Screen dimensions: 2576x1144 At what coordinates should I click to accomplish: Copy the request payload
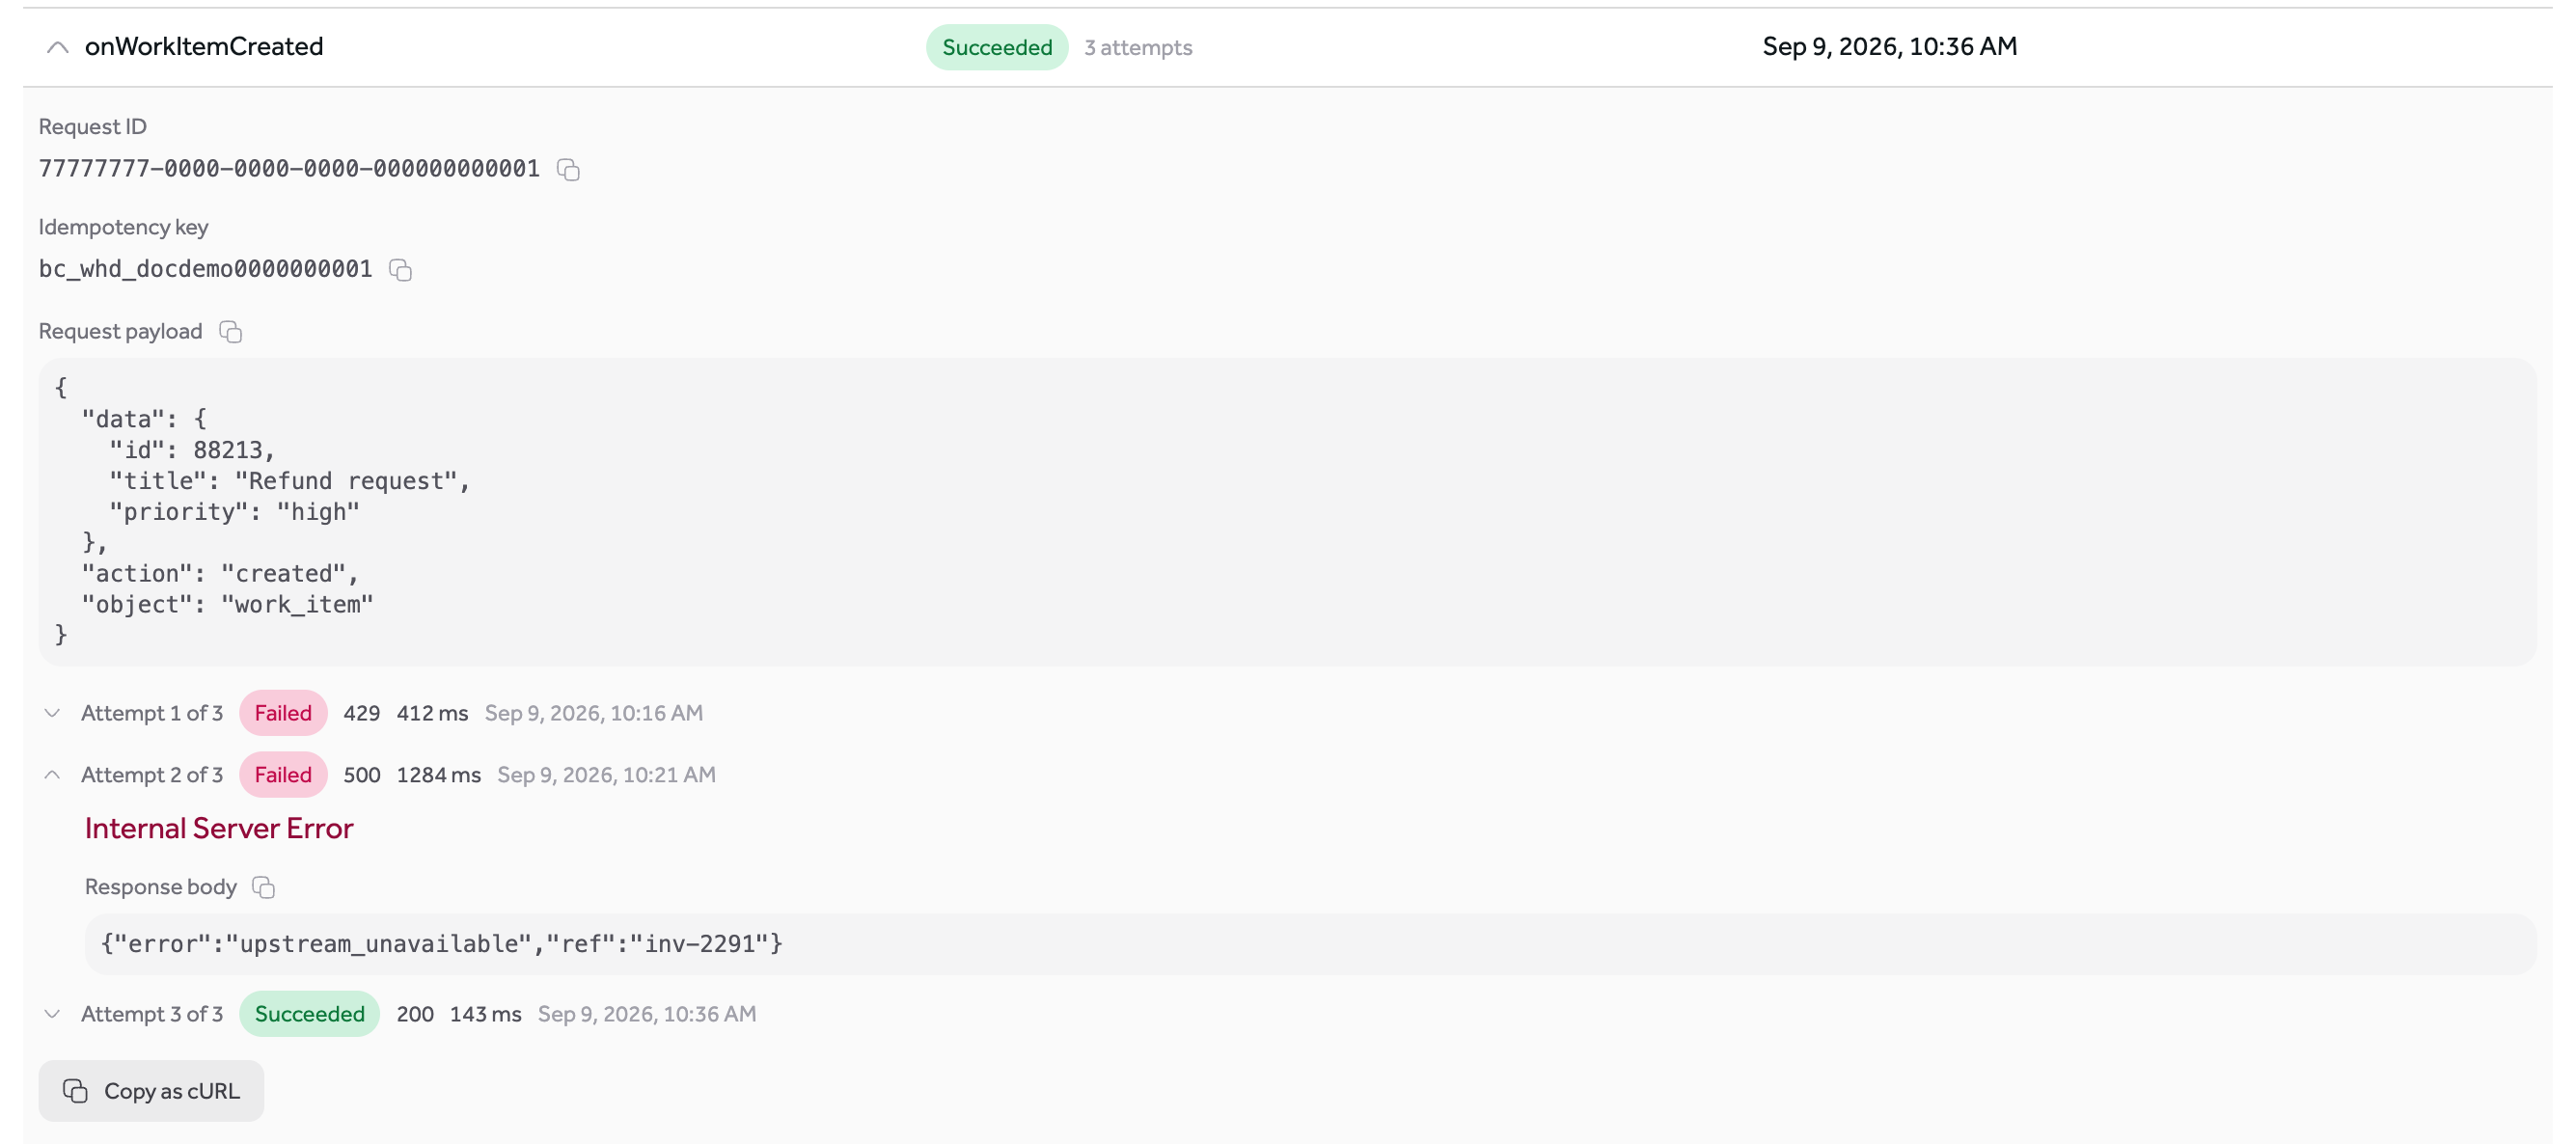pyautogui.click(x=230, y=331)
